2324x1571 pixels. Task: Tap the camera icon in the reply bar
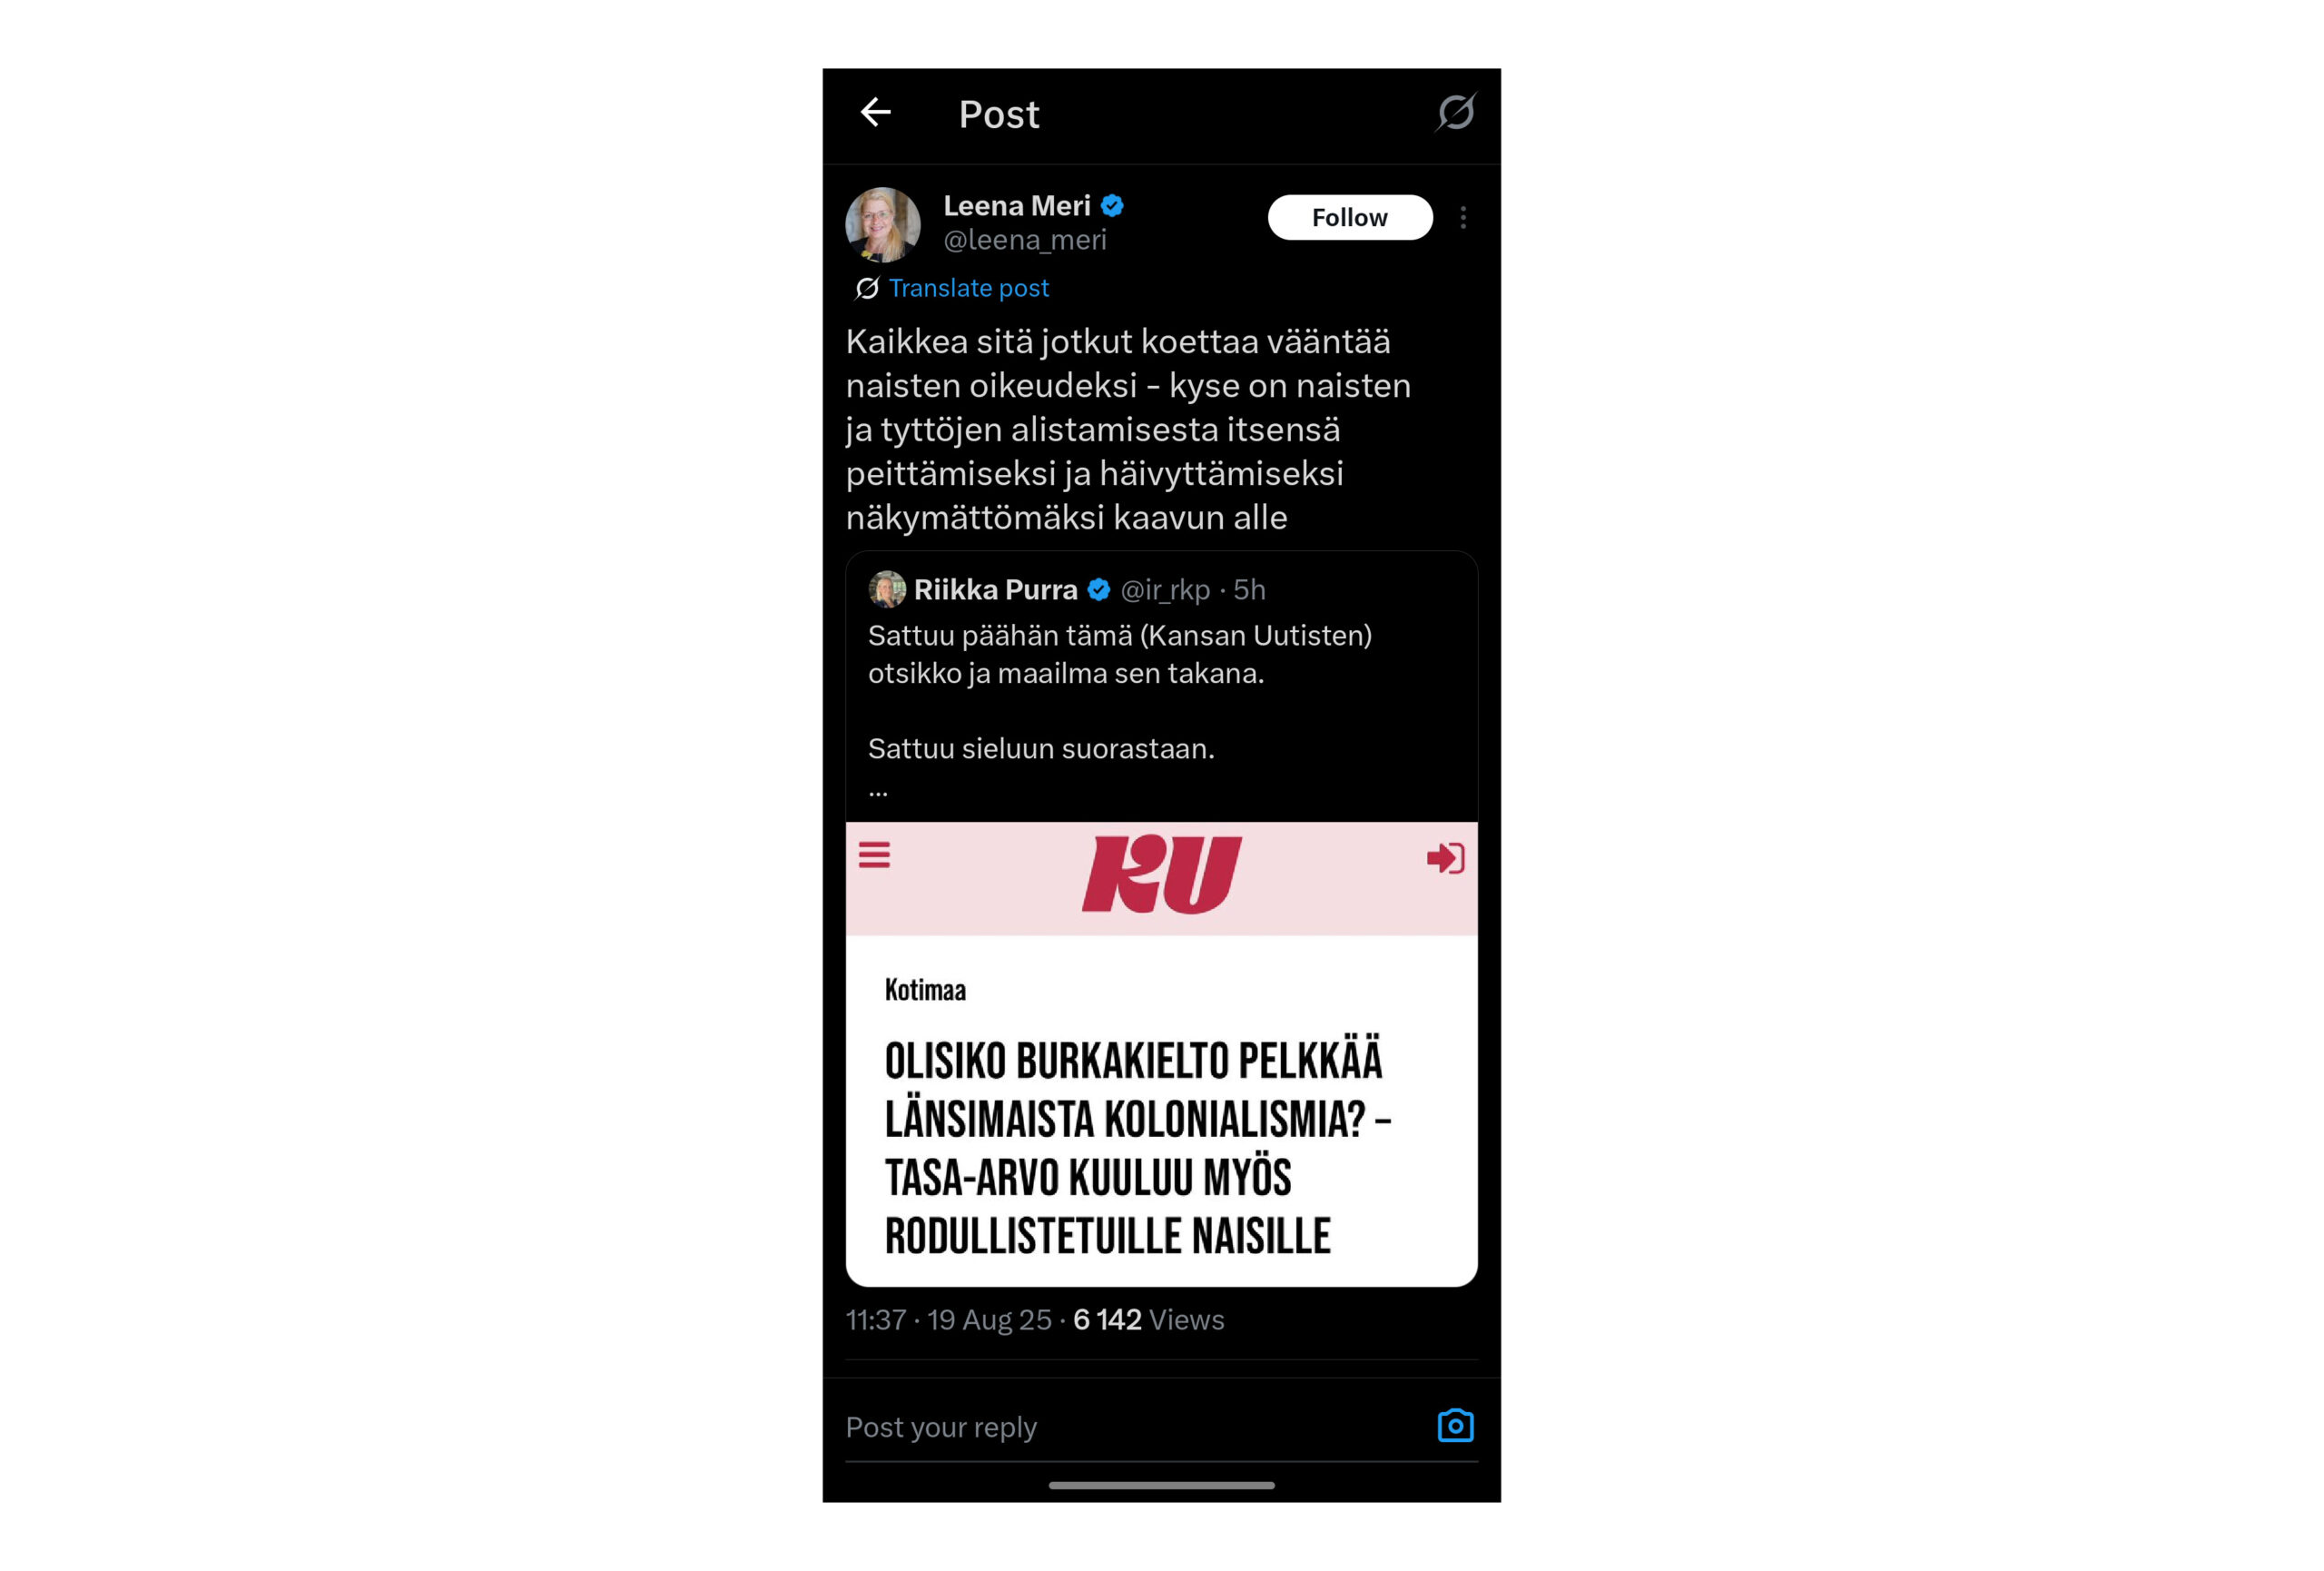[1456, 1425]
